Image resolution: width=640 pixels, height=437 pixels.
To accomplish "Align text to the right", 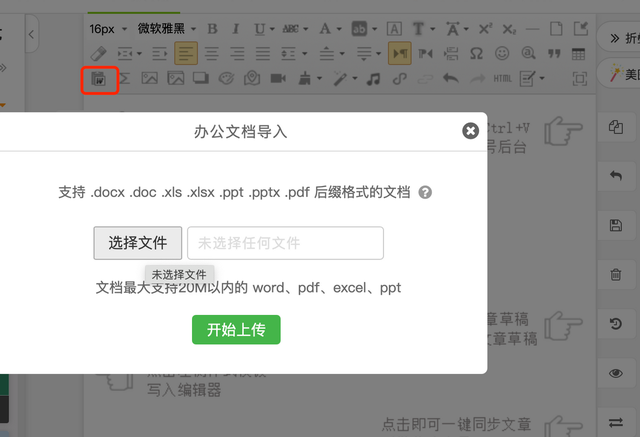I will pyautogui.click(x=237, y=53).
